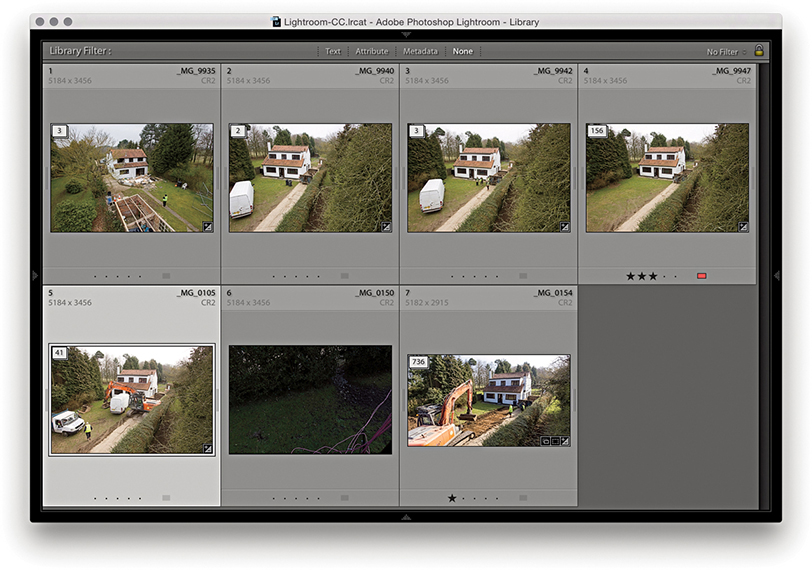Expand the left panel group arrow
This screenshot has height=570, width=812.
(35, 275)
